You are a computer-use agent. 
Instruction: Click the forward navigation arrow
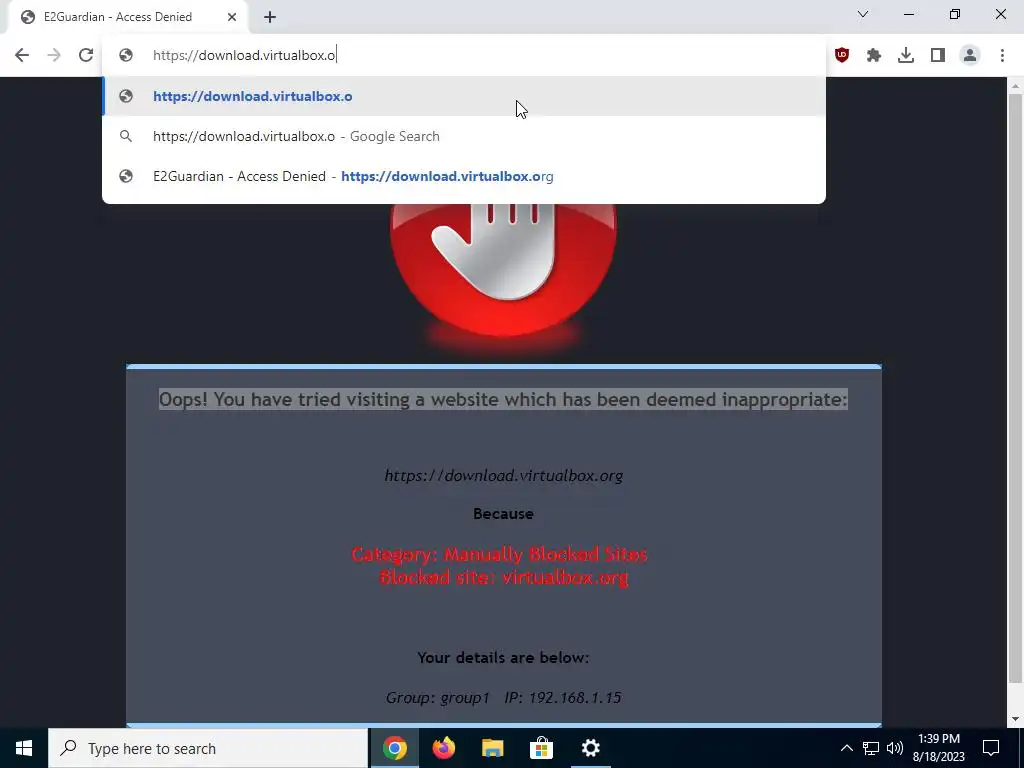[x=54, y=56]
